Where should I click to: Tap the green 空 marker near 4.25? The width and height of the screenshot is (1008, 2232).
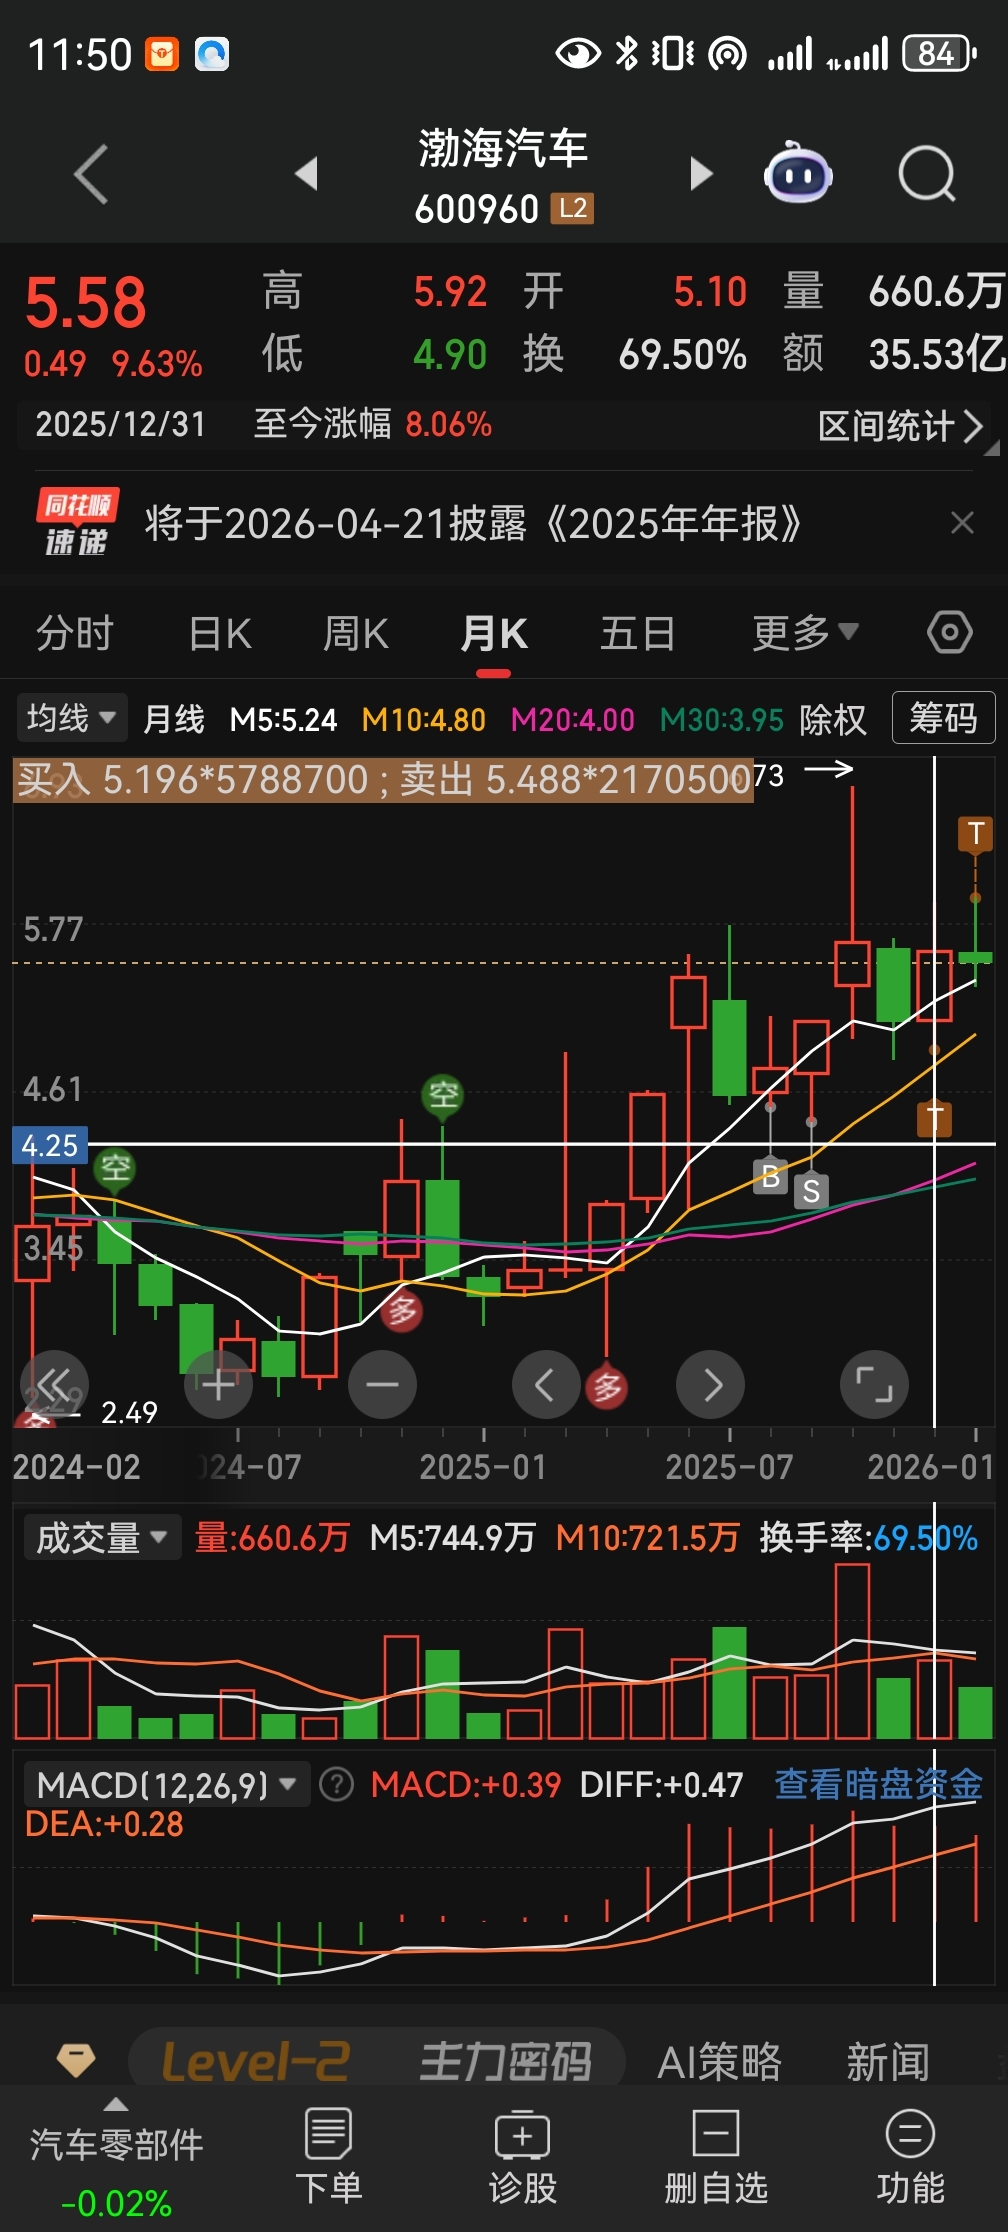115,1167
